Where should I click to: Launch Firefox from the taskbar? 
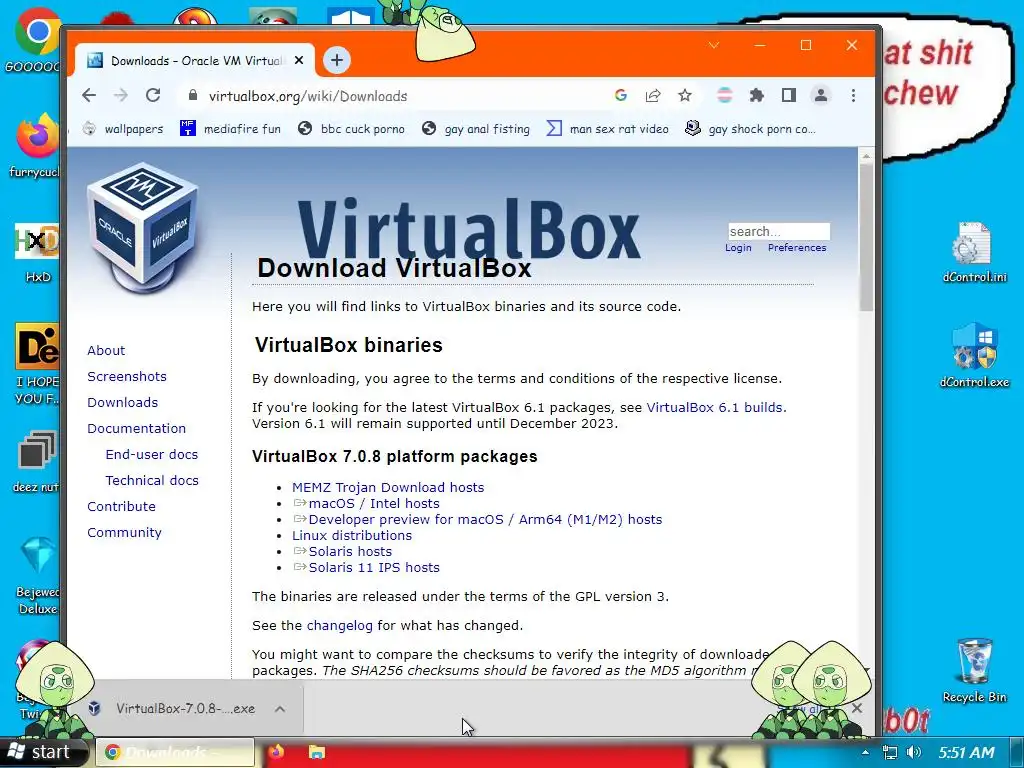[x=276, y=752]
